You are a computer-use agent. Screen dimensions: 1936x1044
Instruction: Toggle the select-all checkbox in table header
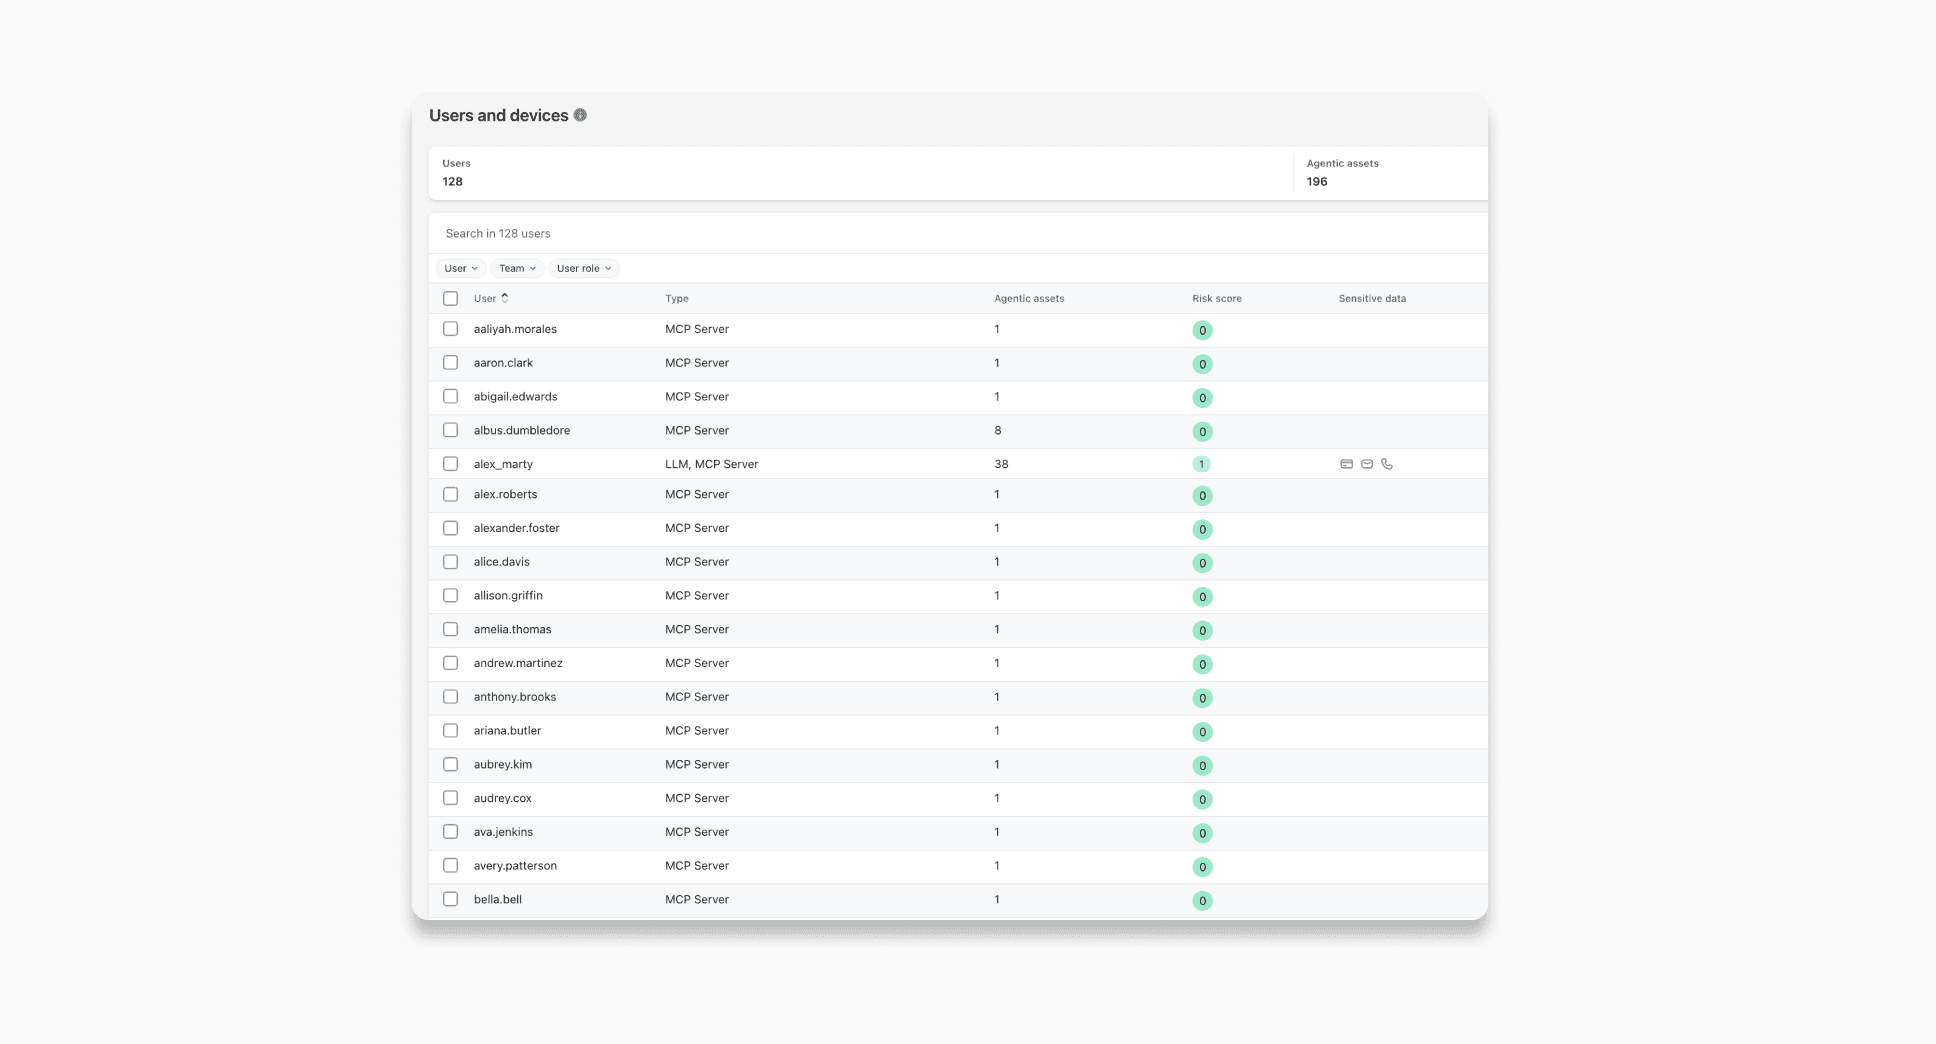point(451,298)
